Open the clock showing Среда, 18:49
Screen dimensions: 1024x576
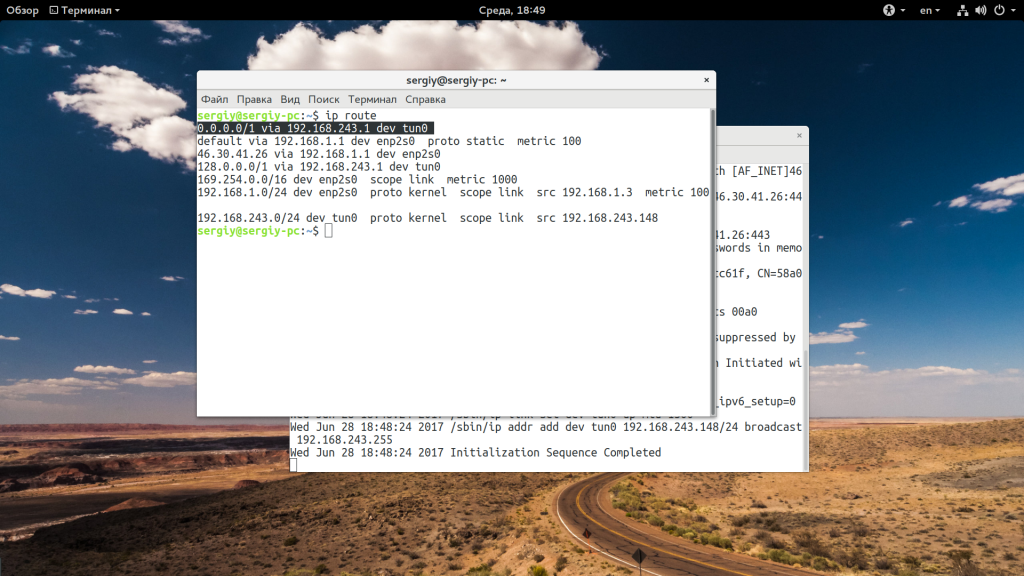tap(511, 10)
